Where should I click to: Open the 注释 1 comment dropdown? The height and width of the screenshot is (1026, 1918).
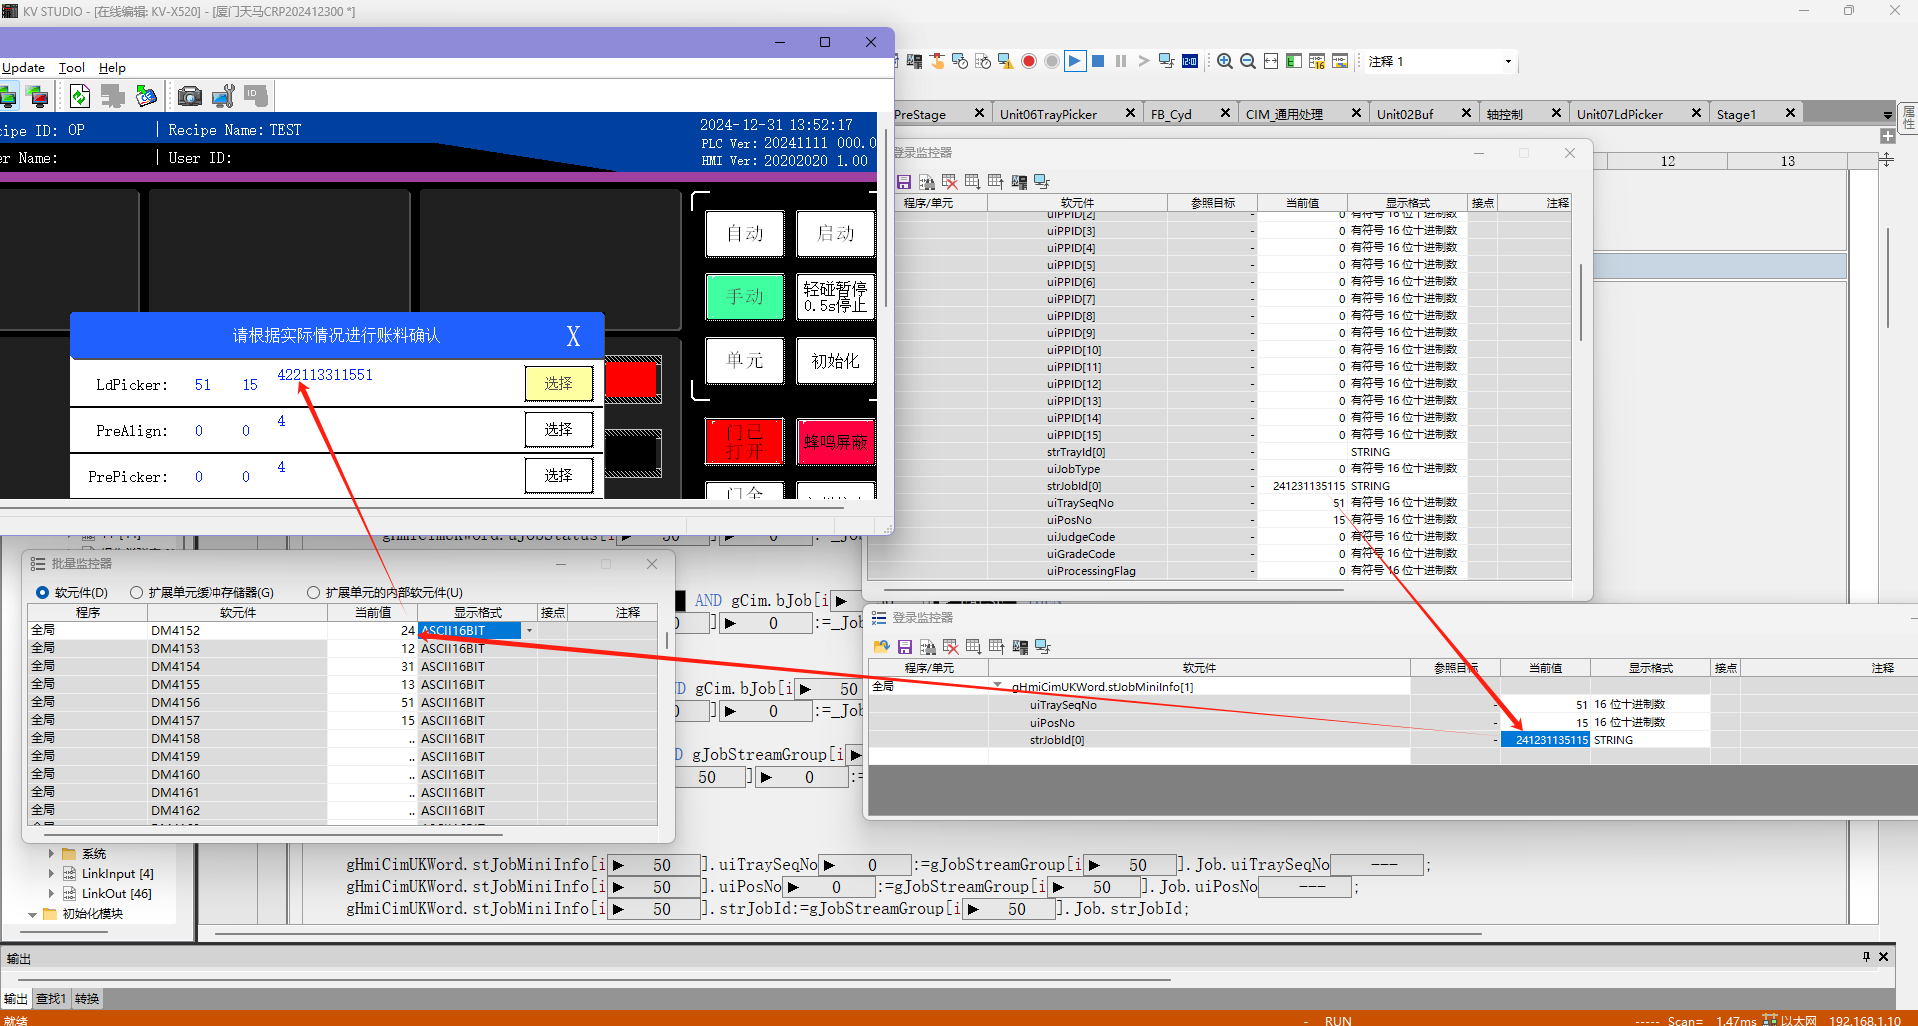tap(1508, 62)
